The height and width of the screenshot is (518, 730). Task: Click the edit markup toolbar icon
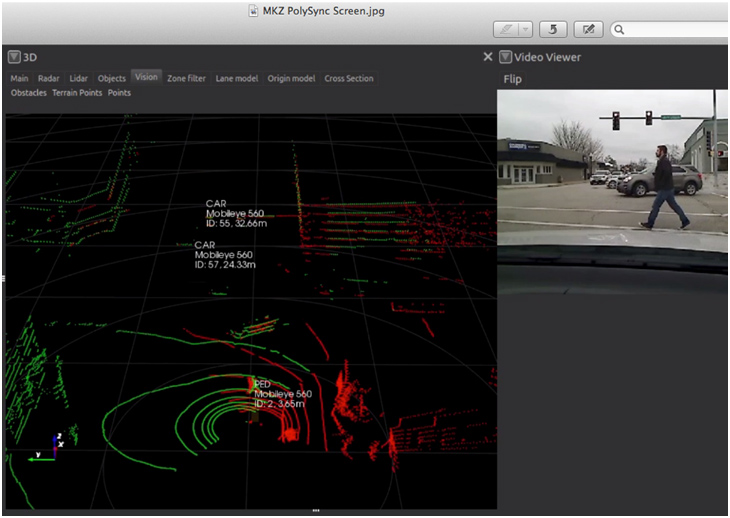point(590,29)
